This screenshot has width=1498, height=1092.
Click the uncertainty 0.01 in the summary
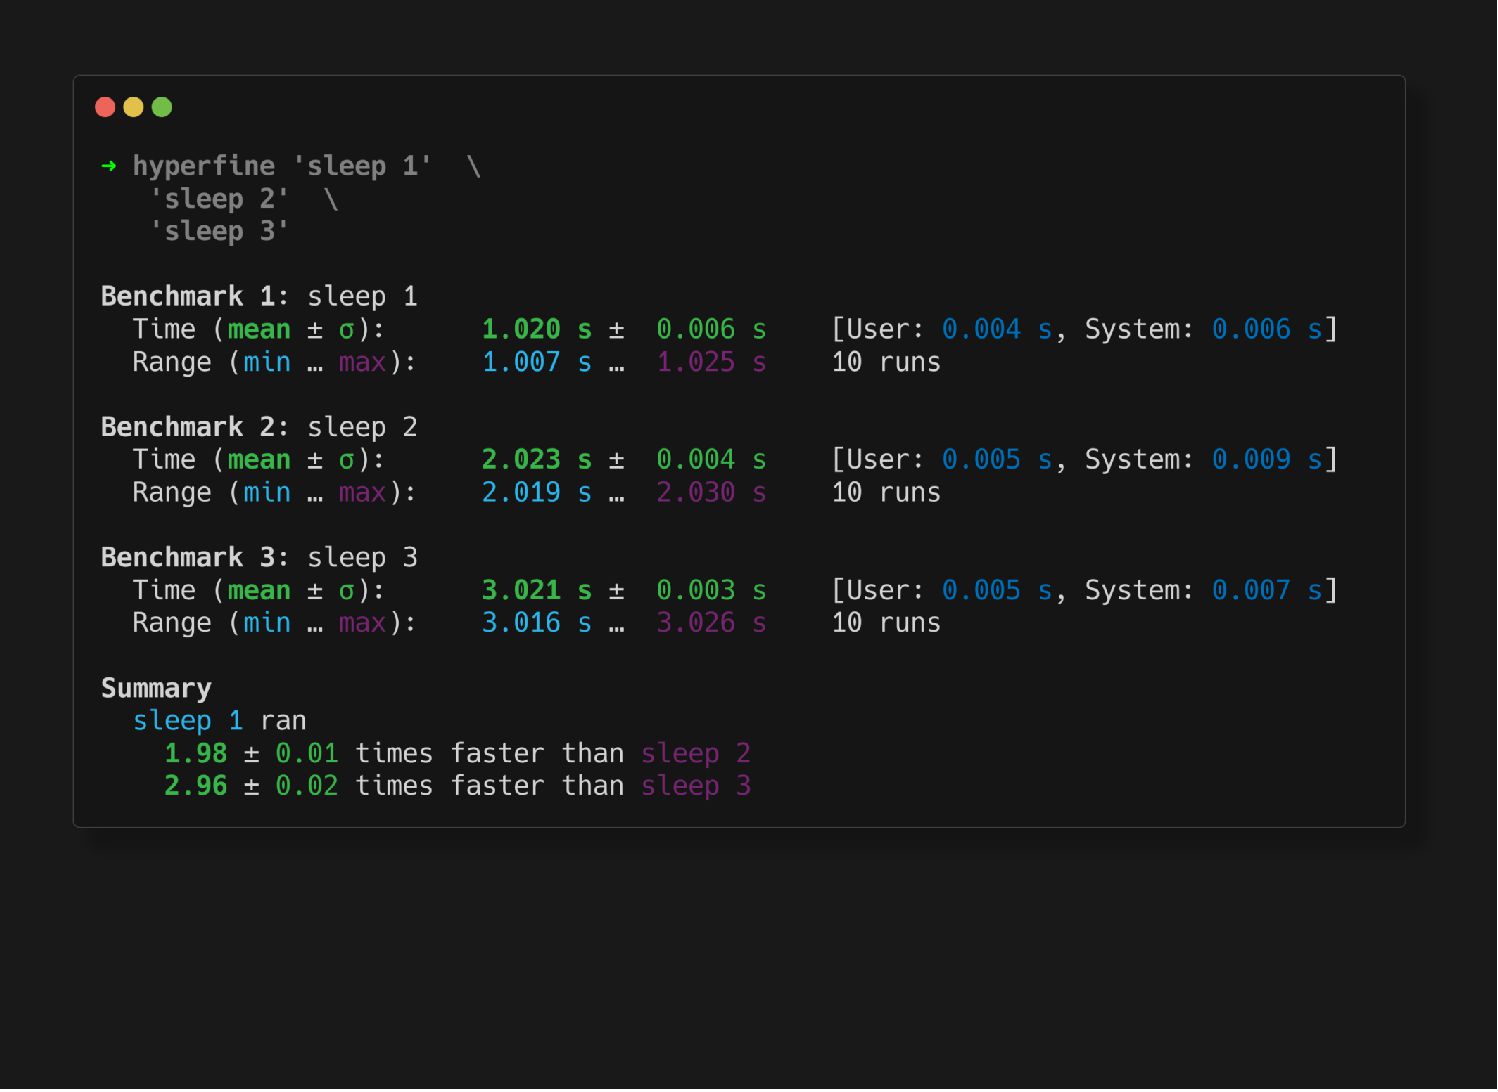[x=307, y=753]
